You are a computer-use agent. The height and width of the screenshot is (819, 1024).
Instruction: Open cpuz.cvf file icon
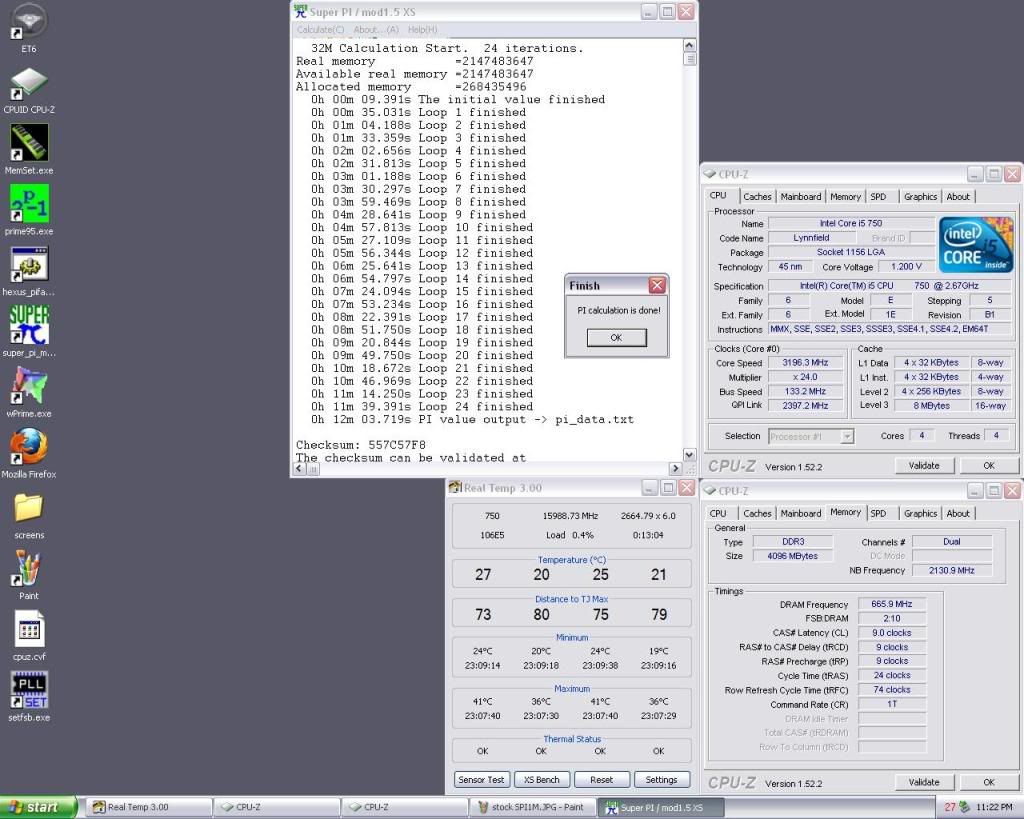29,635
